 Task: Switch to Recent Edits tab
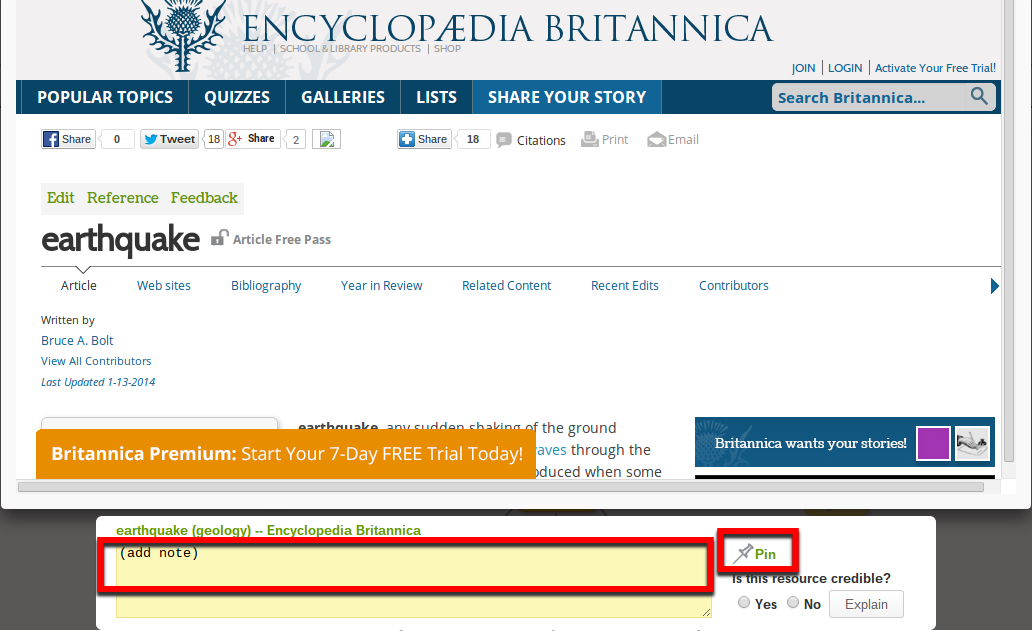click(x=625, y=286)
